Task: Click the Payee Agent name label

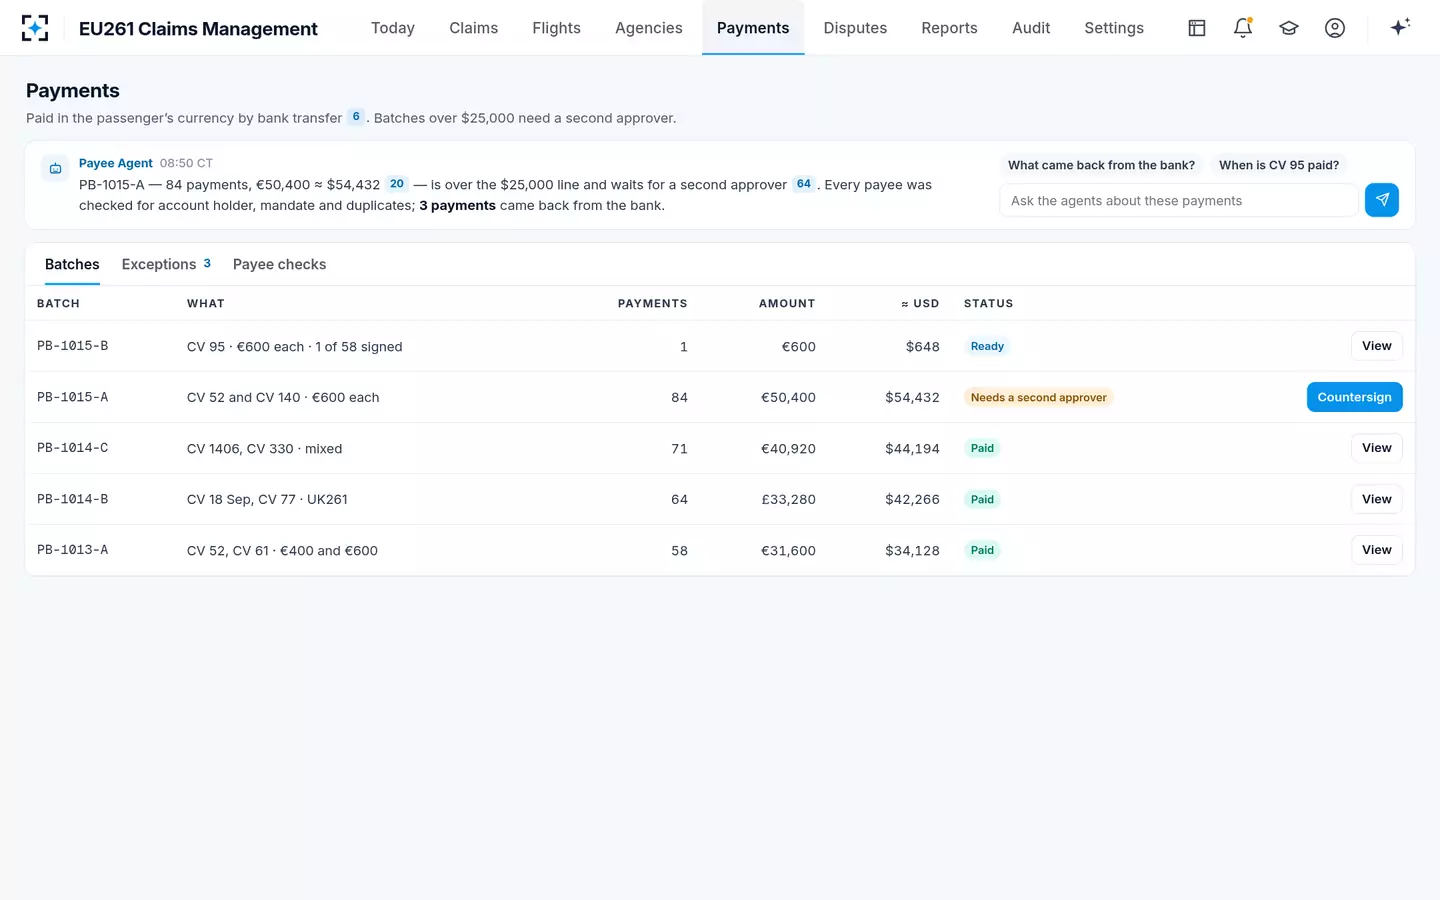Action: [x=116, y=163]
